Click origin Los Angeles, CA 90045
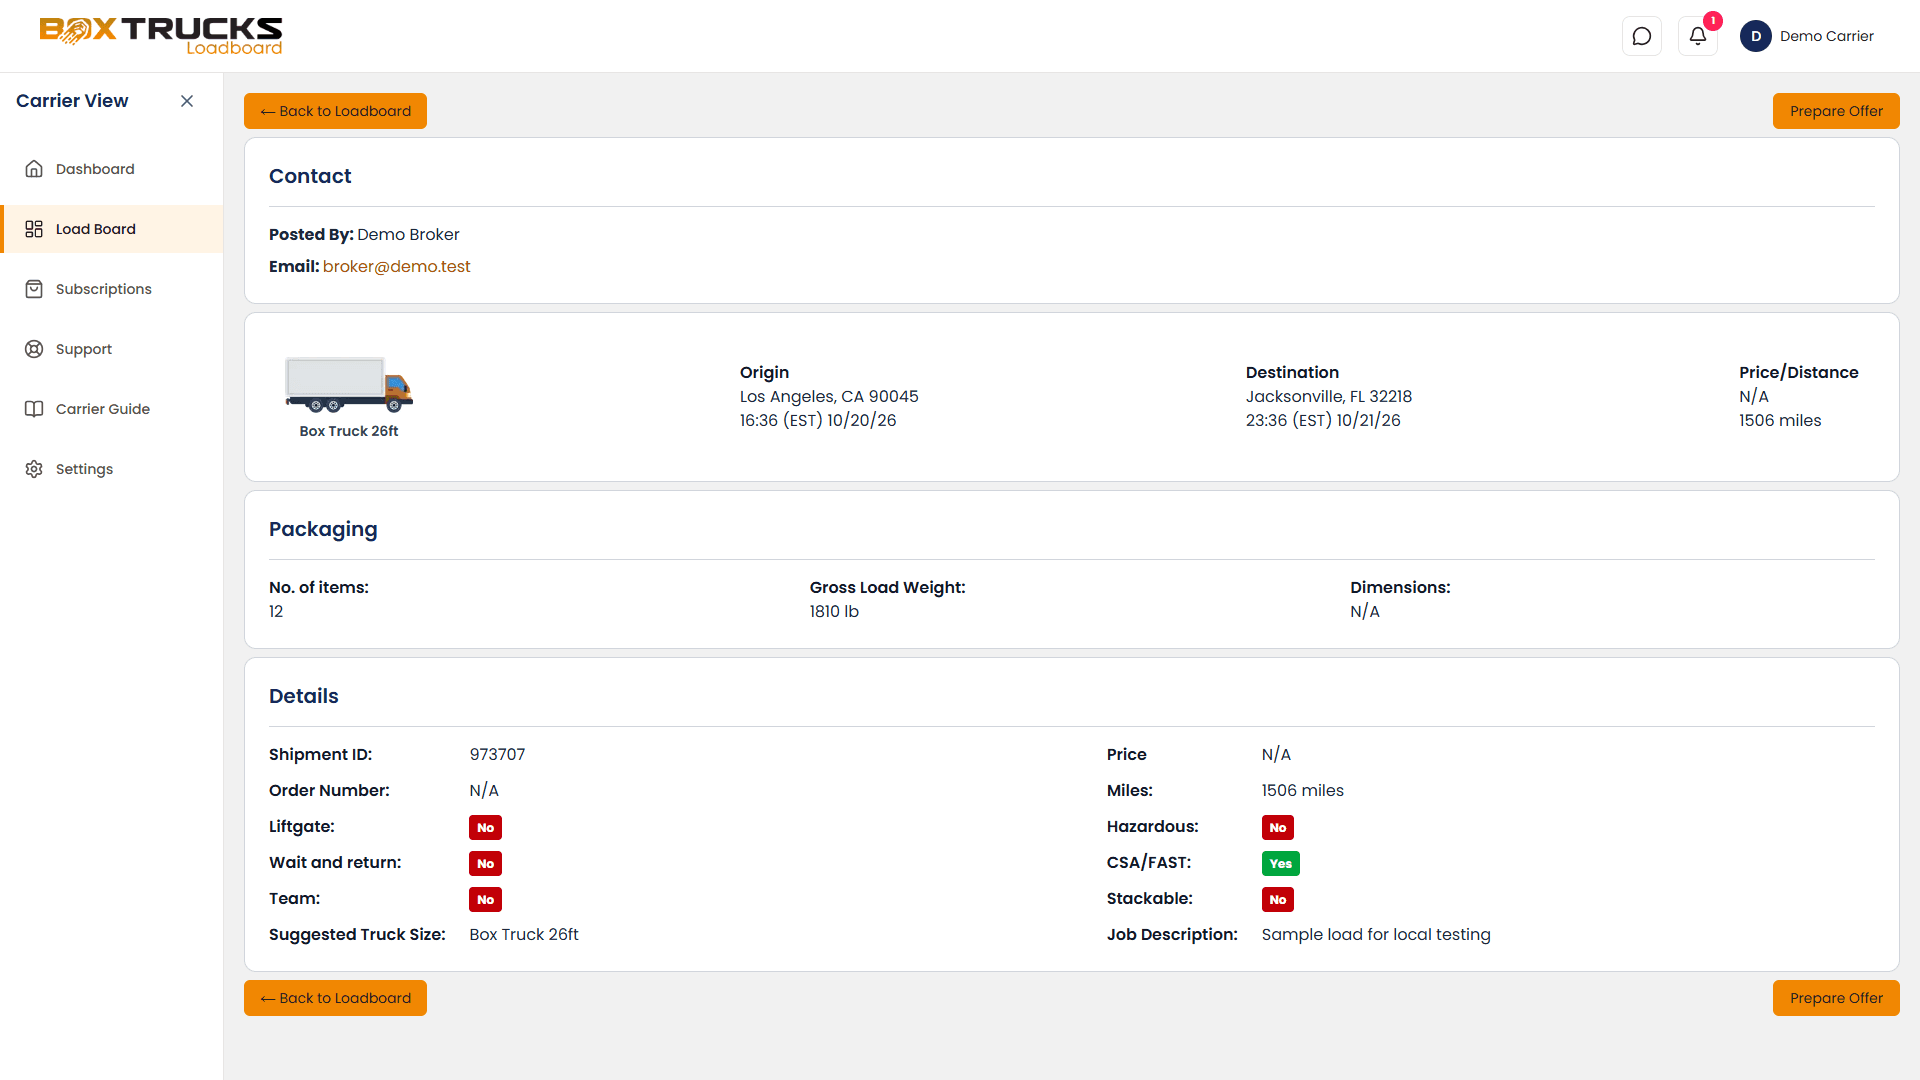This screenshot has height=1080, width=1920. pos(829,396)
